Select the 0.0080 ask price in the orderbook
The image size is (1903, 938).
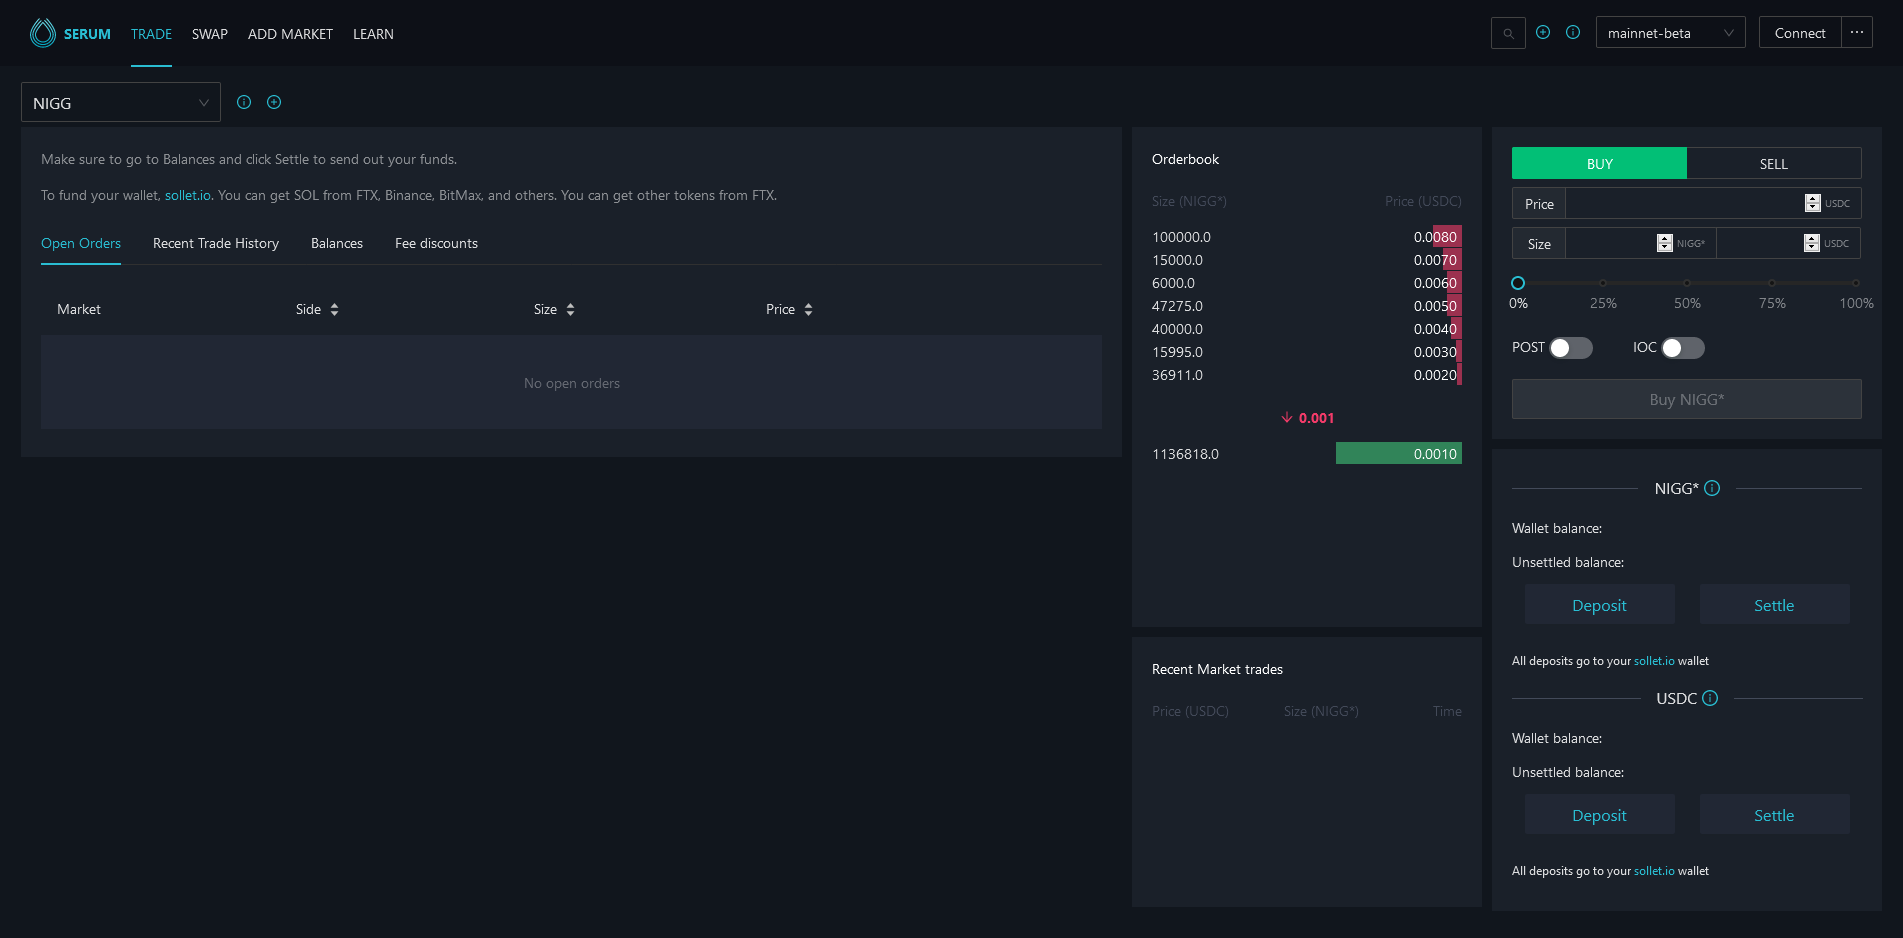pyautogui.click(x=1435, y=237)
